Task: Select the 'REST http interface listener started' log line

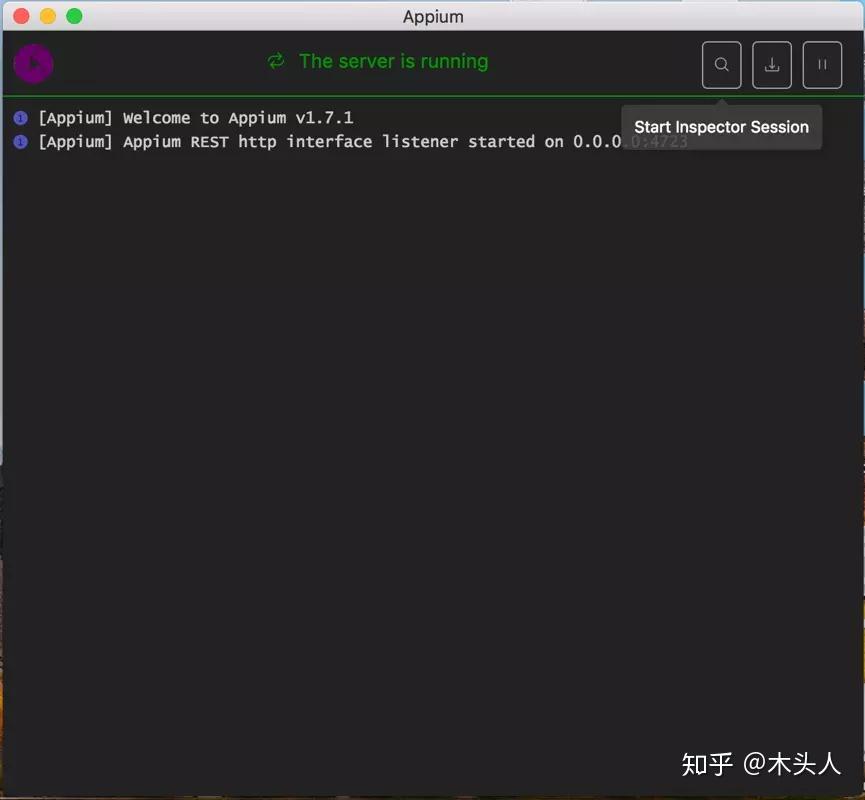Action: [x=363, y=142]
